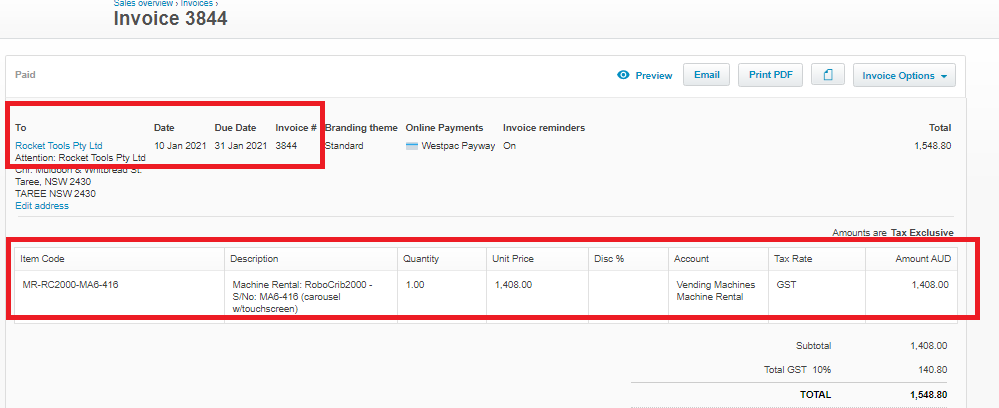Click the Disc % column header
Screen dimensions: 999x408
628,259
